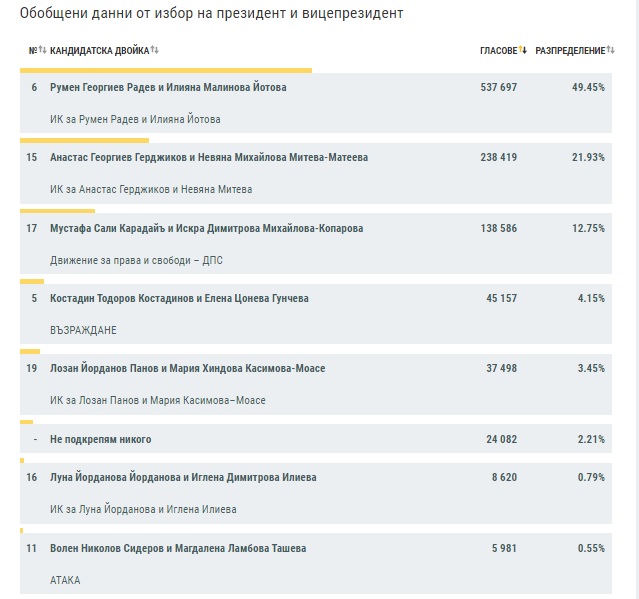Select row Анастас Георгиев Герджиков candidate pair
Viewport: 639px width, 599px height.
(316, 173)
